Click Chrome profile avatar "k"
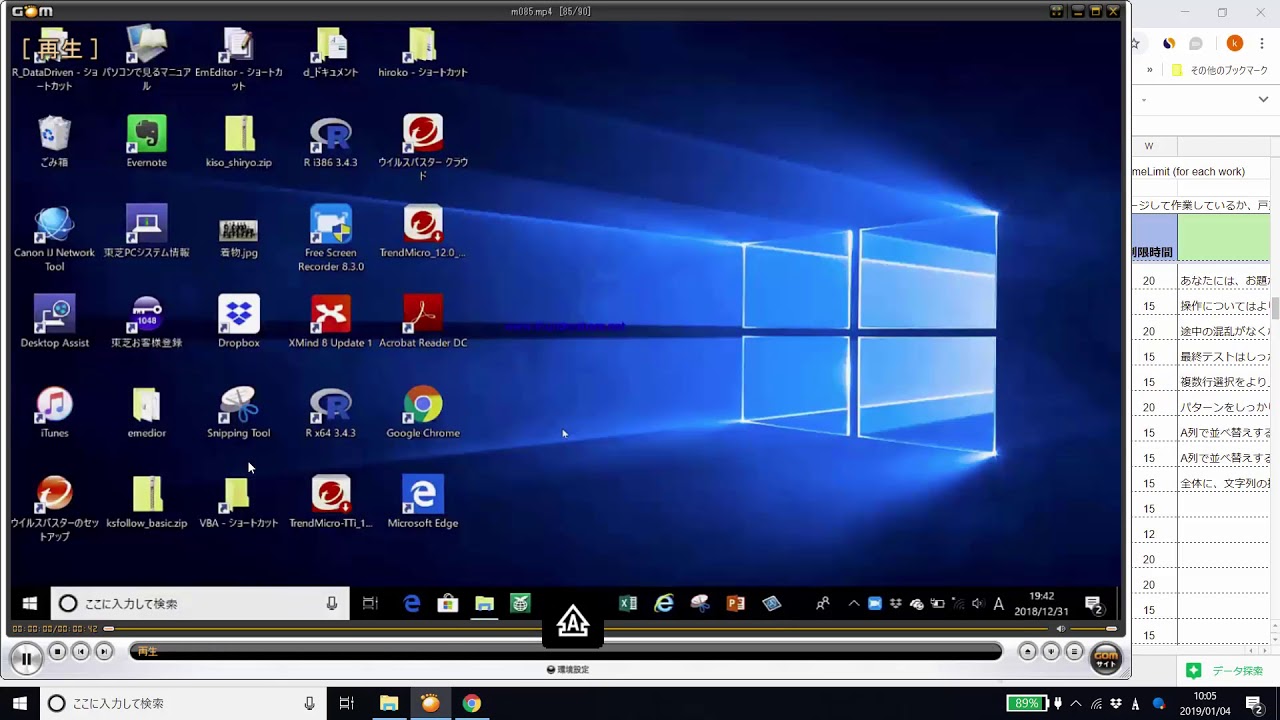Image resolution: width=1280 pixels, height=720 pixels. tap(1235, 43)
